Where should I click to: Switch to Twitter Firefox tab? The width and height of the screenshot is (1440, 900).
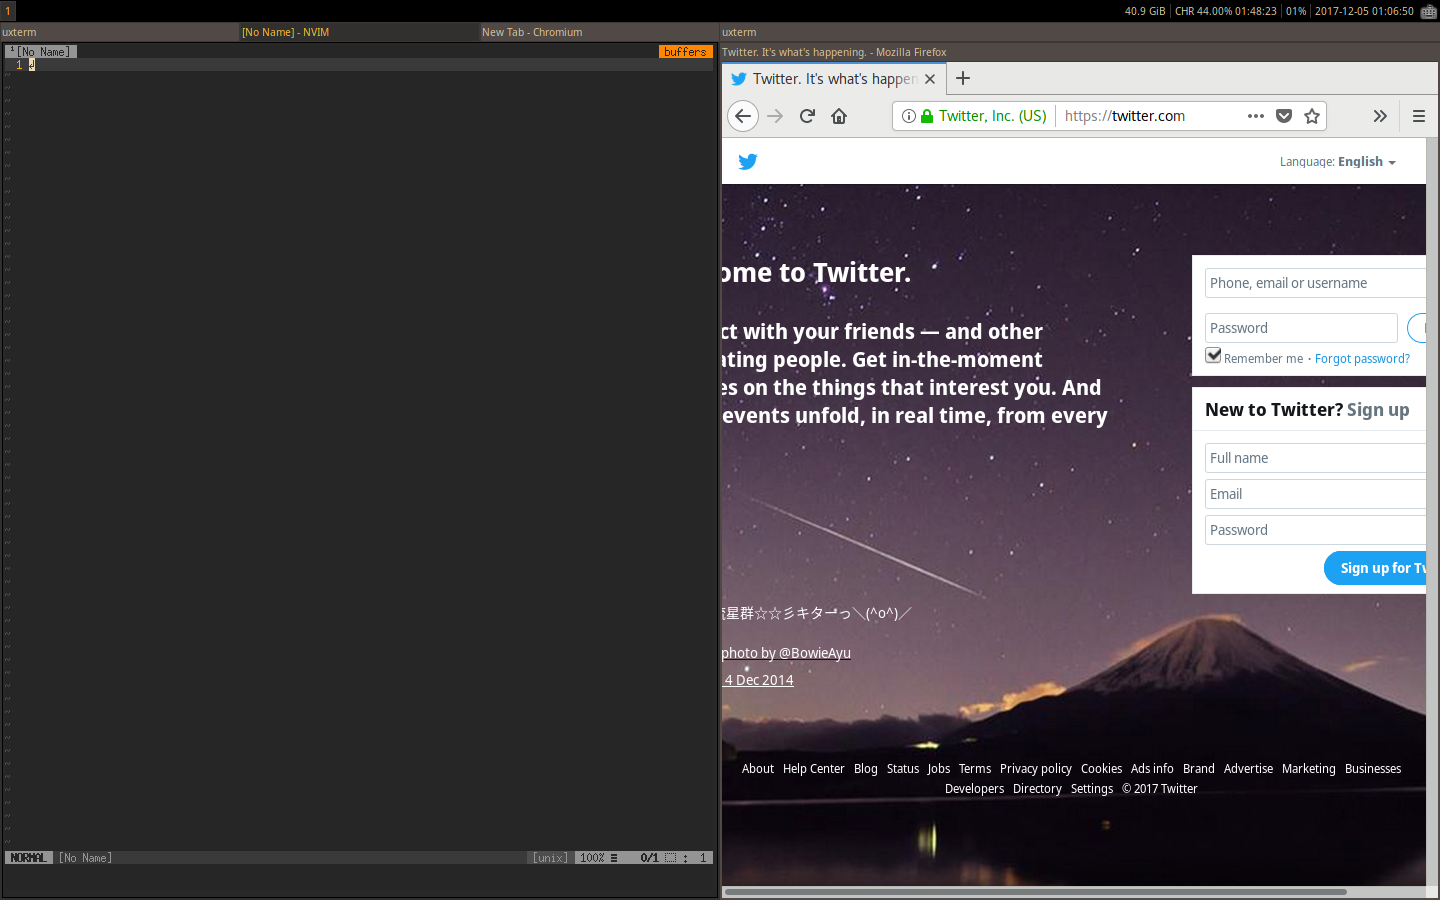pyautogui.click(x=833, y=79)
